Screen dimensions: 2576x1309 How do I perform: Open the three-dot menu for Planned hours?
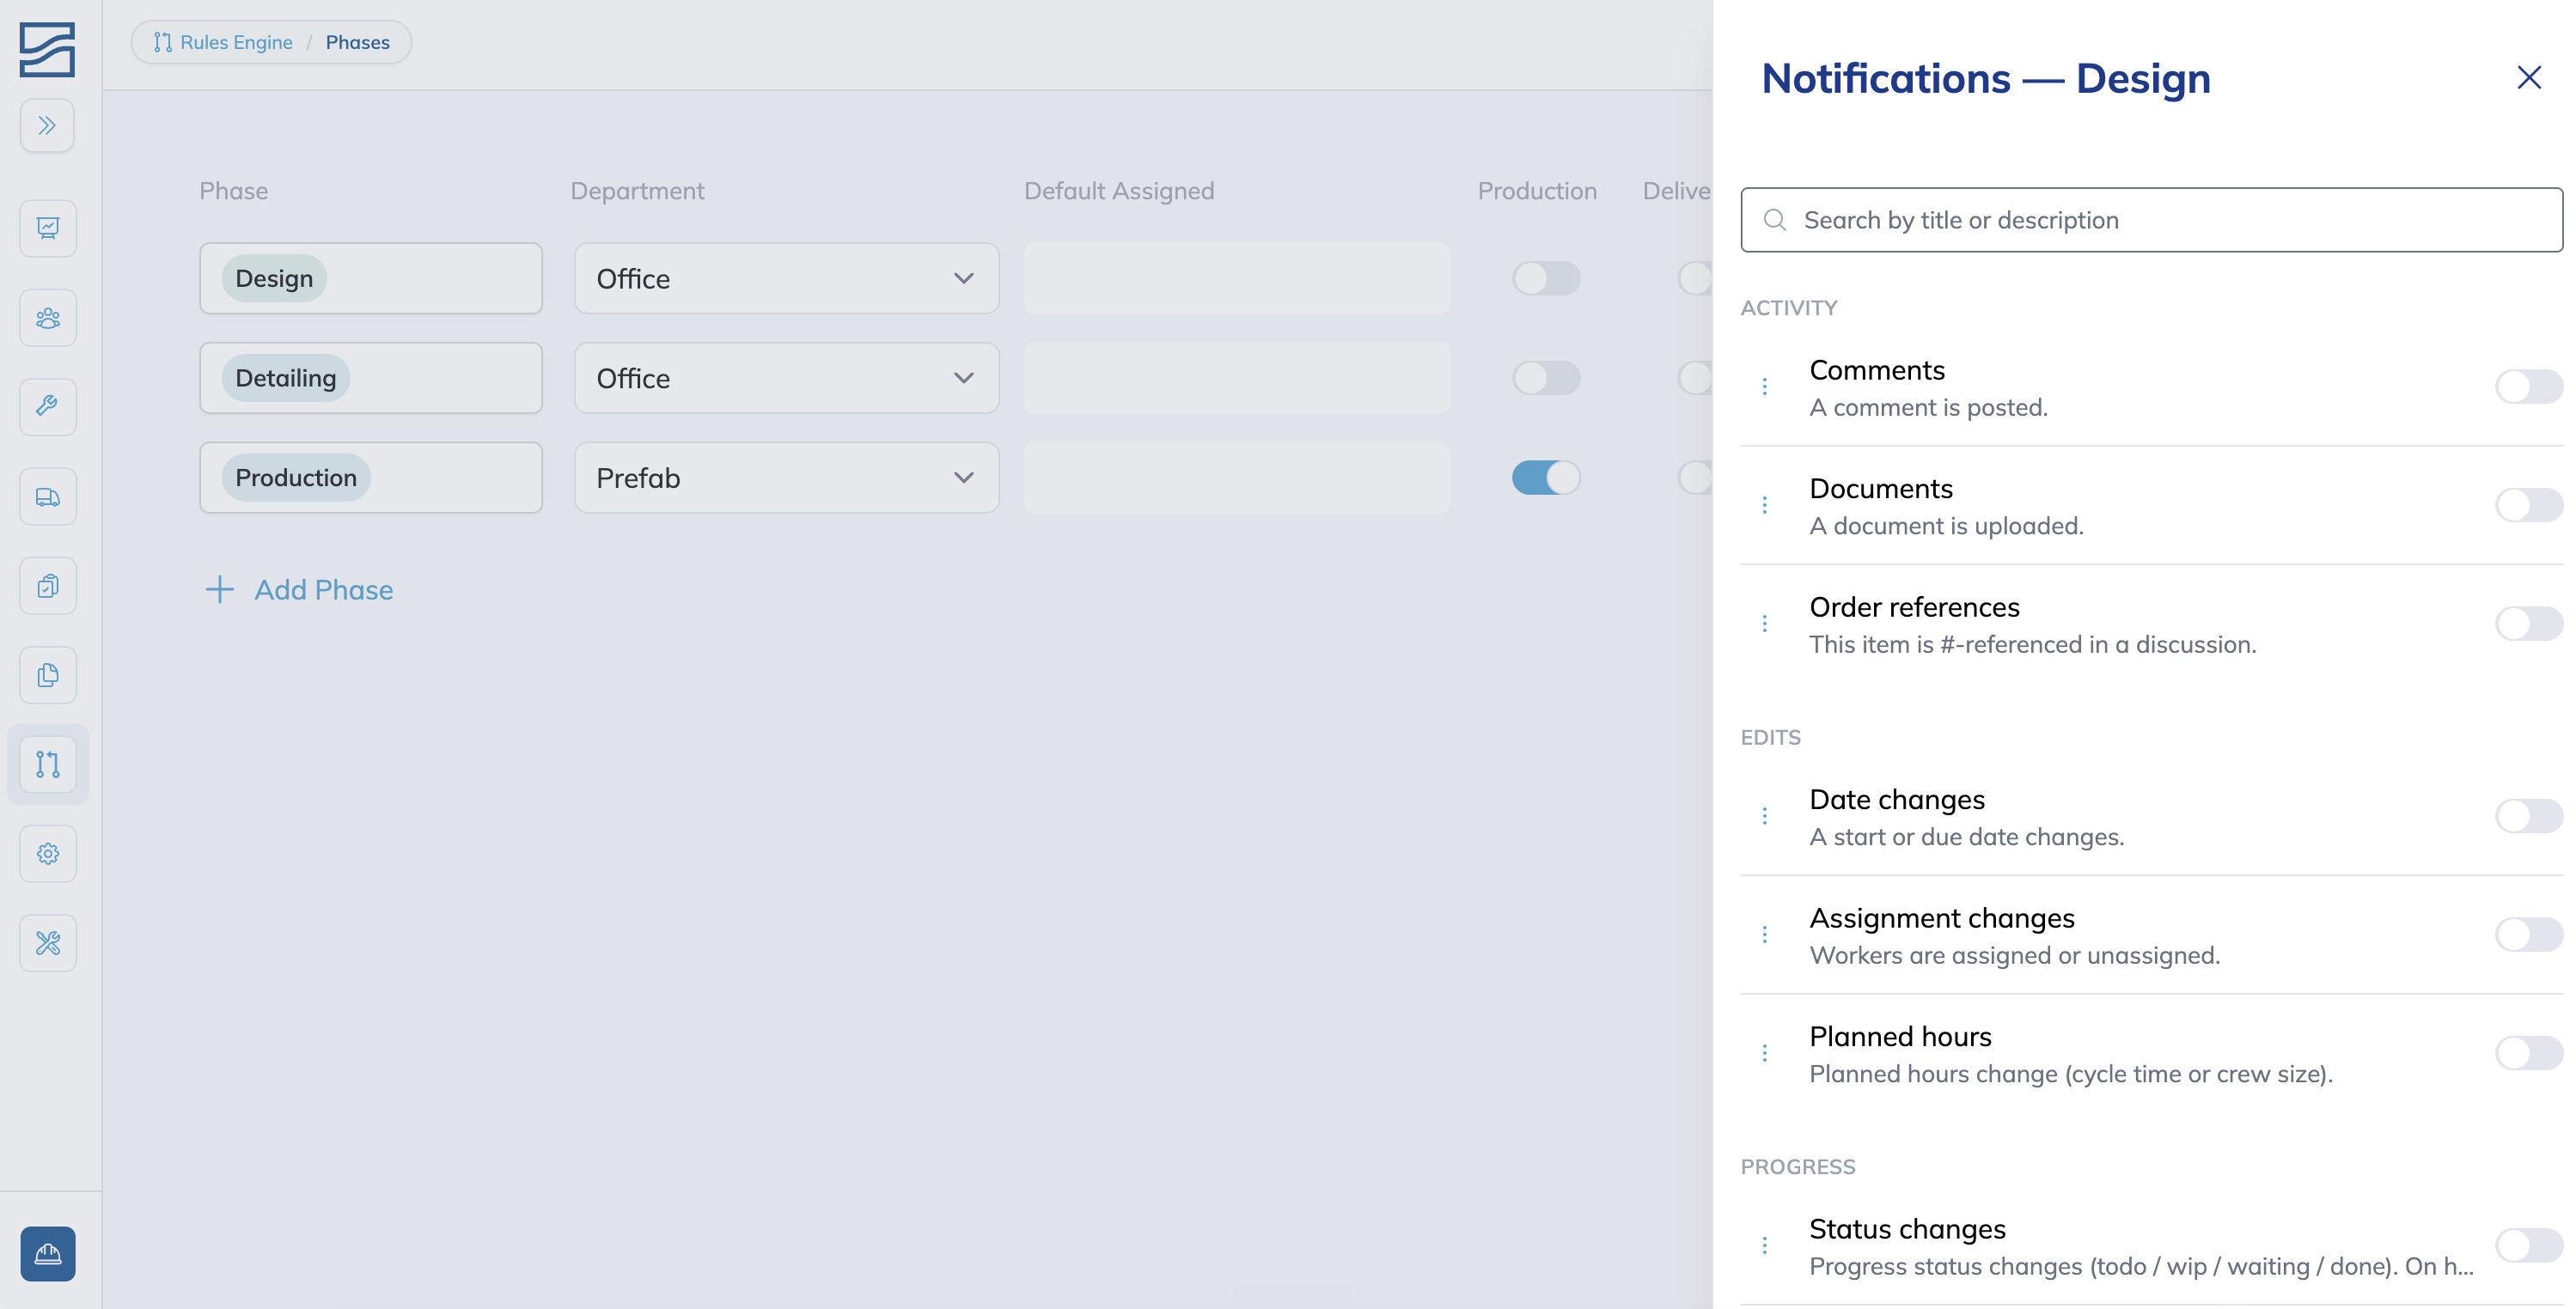(x=1765, y=1054)
